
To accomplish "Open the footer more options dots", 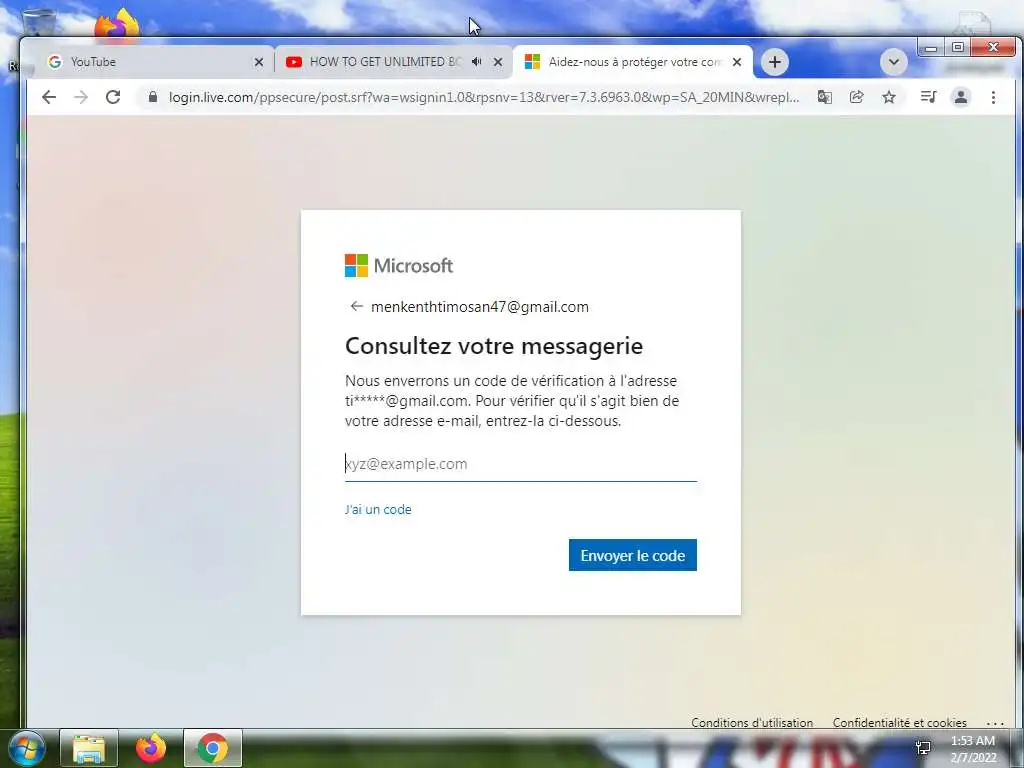I will [995, 723].
